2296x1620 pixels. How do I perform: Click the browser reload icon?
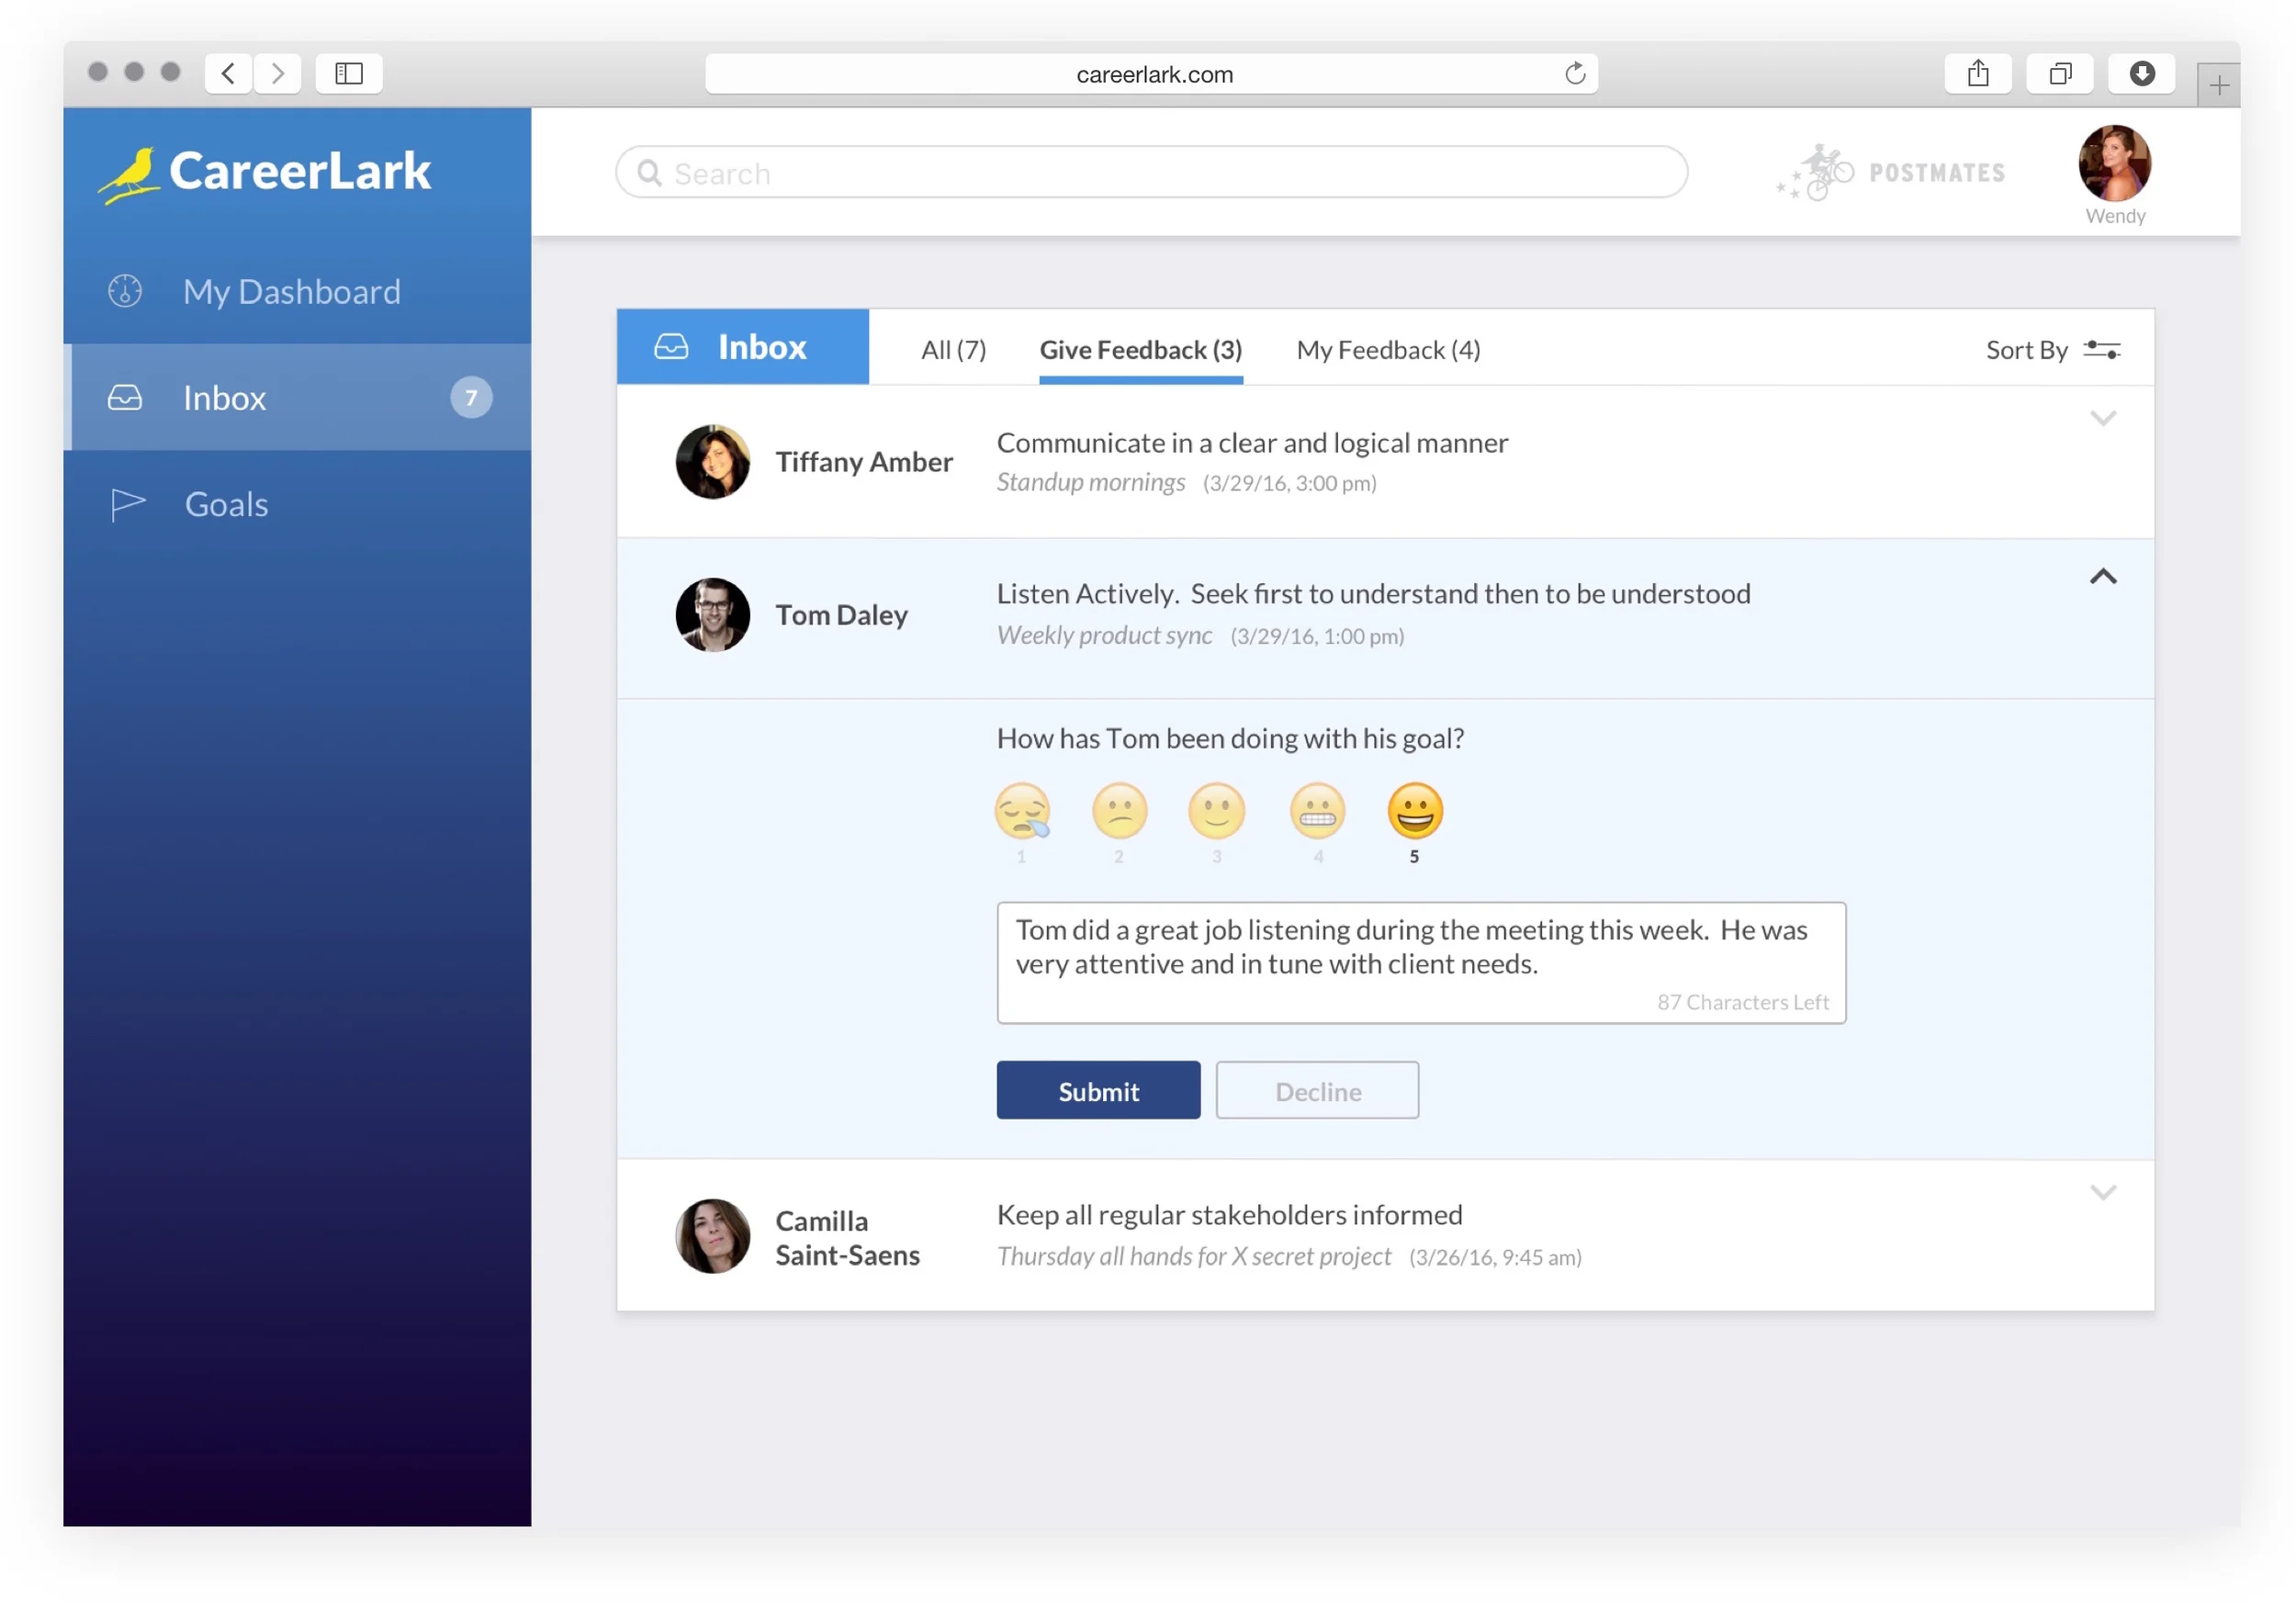click(1575, 73)
